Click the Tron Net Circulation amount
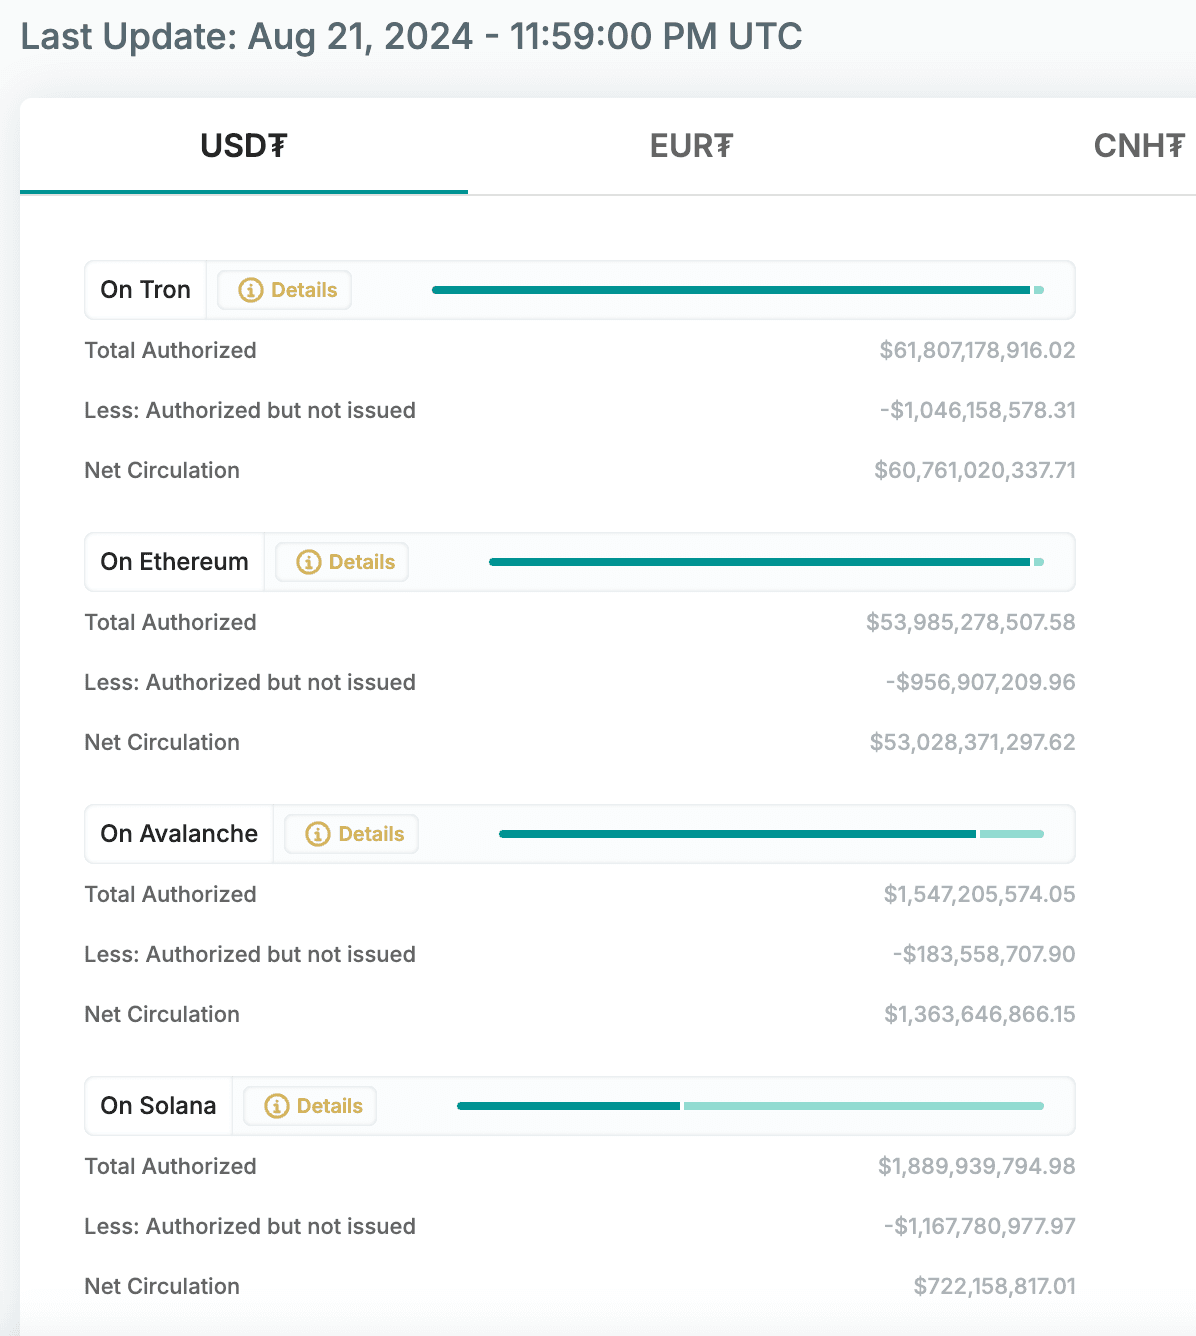Screen dimensions: 1196x1336 (x=975, y=470)
